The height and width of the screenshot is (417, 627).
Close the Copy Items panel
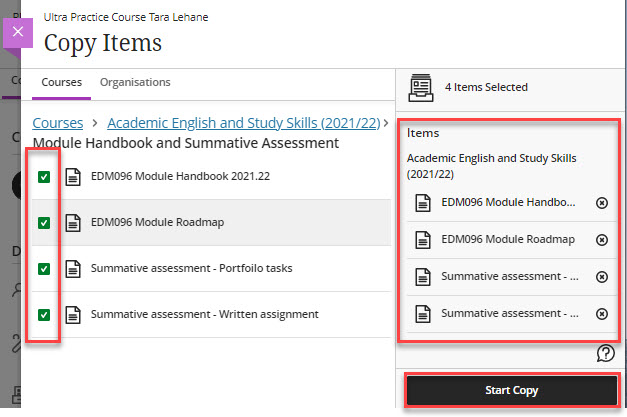click(17, 32)
